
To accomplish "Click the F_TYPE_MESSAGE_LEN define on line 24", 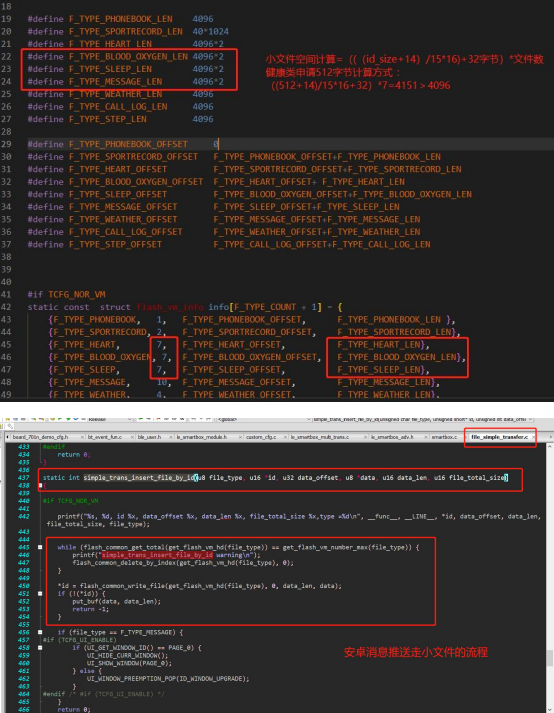I will (x=126, y=81).
